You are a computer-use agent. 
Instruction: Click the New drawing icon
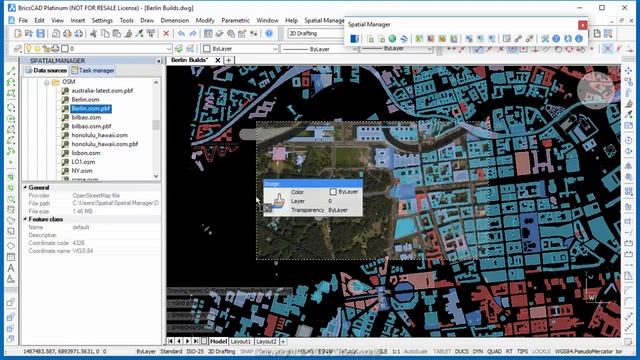(18, 33)
